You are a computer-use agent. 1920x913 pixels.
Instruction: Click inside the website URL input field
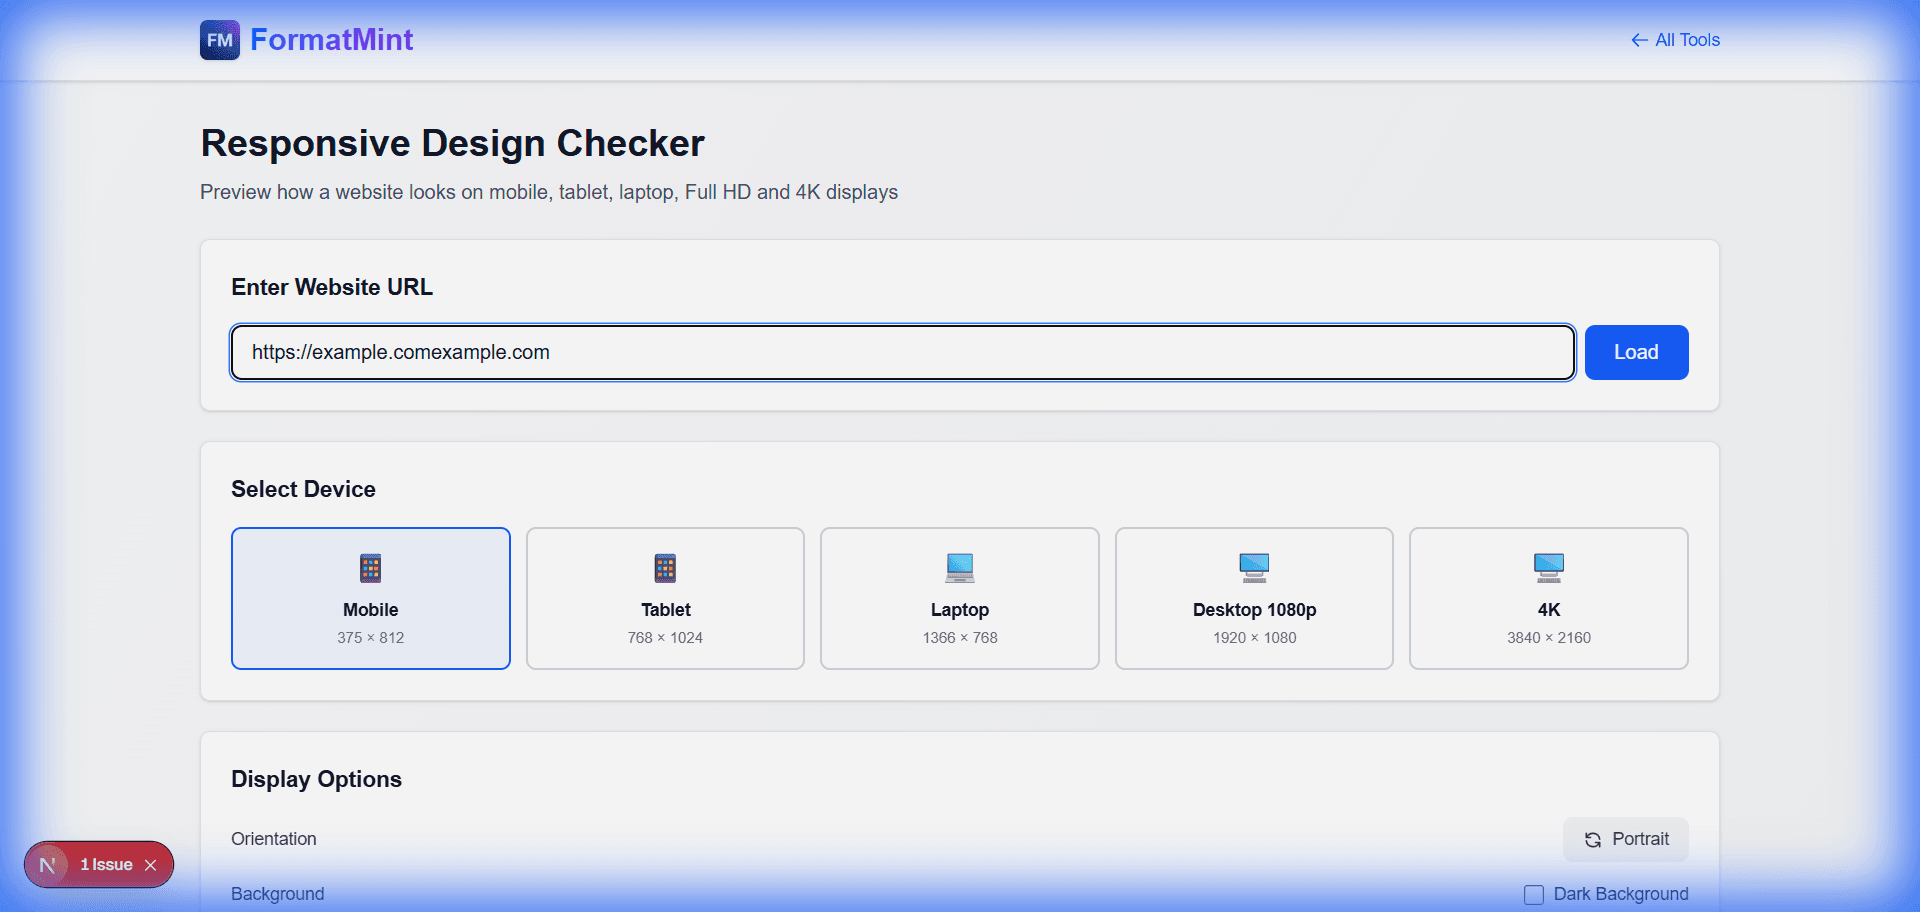(x=900, y=352)
